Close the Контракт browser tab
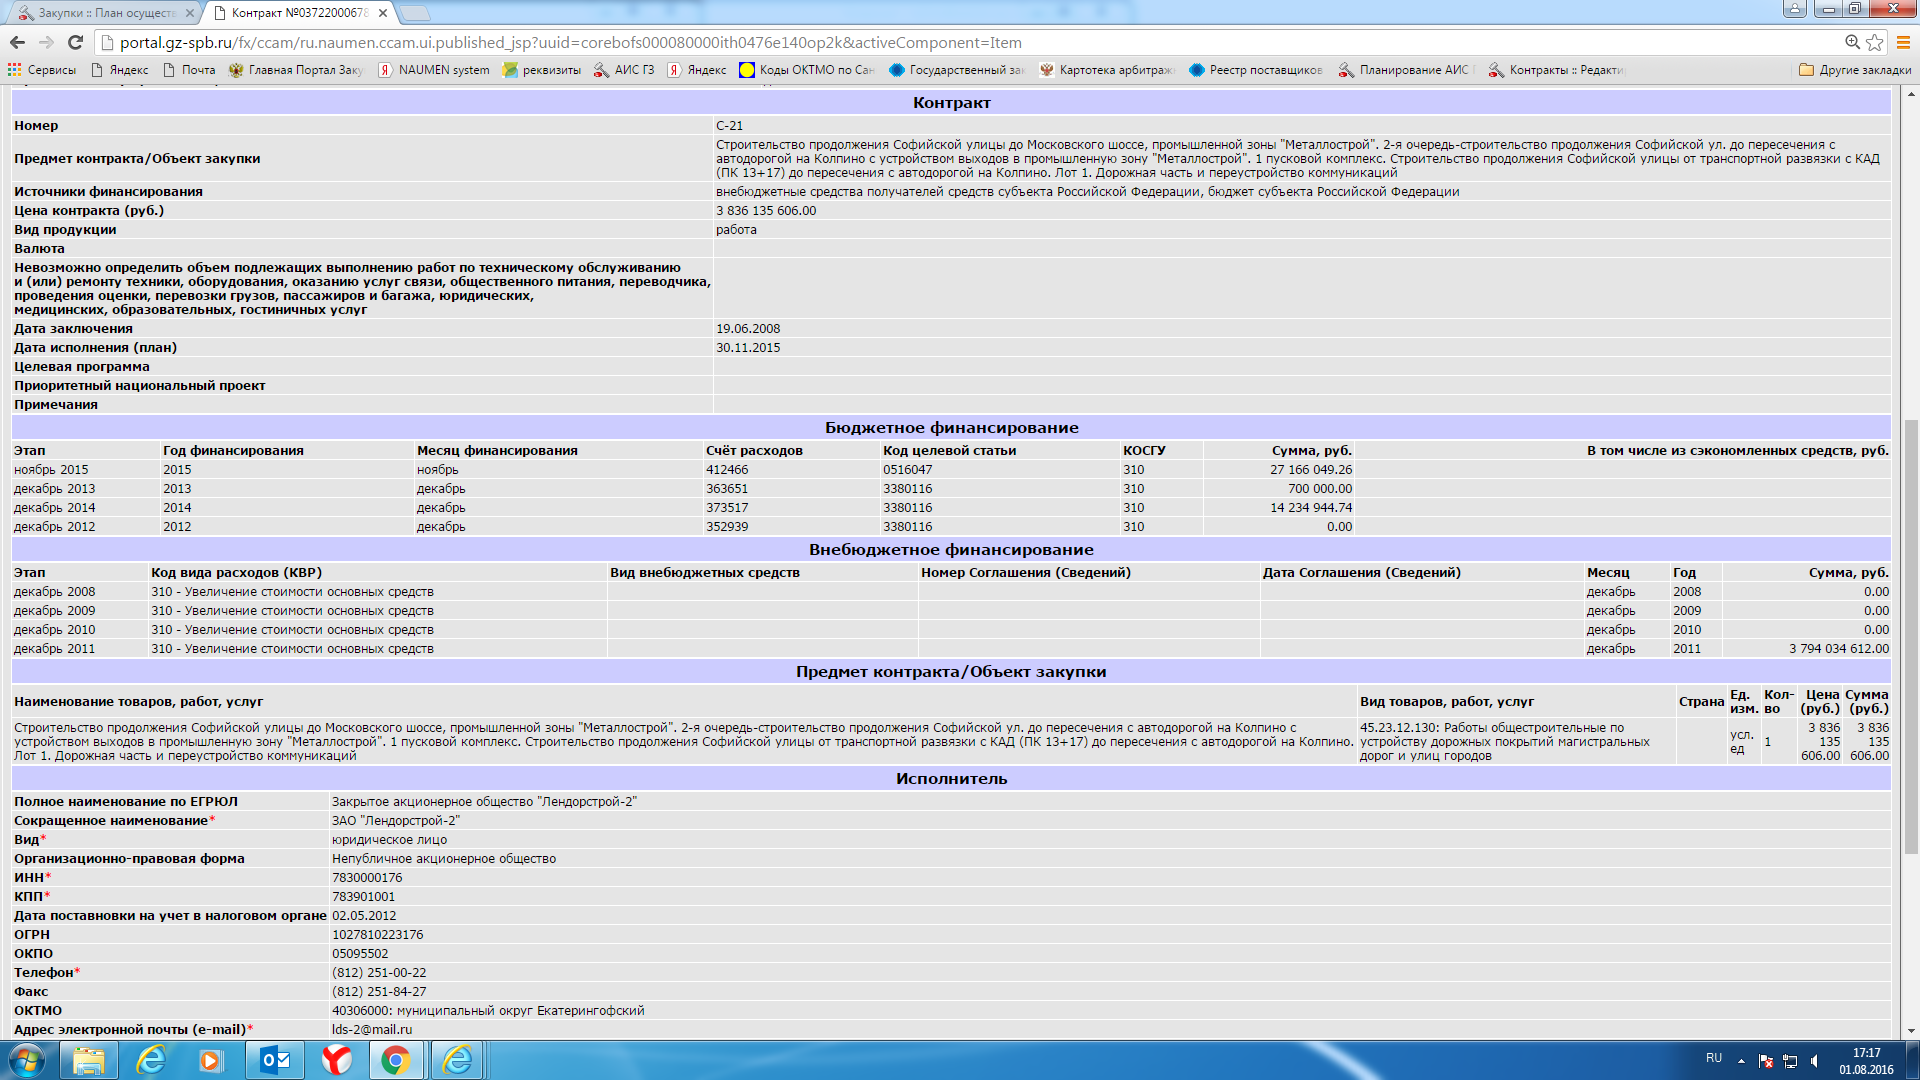The image size is (1920, 1080). [383, 13]
